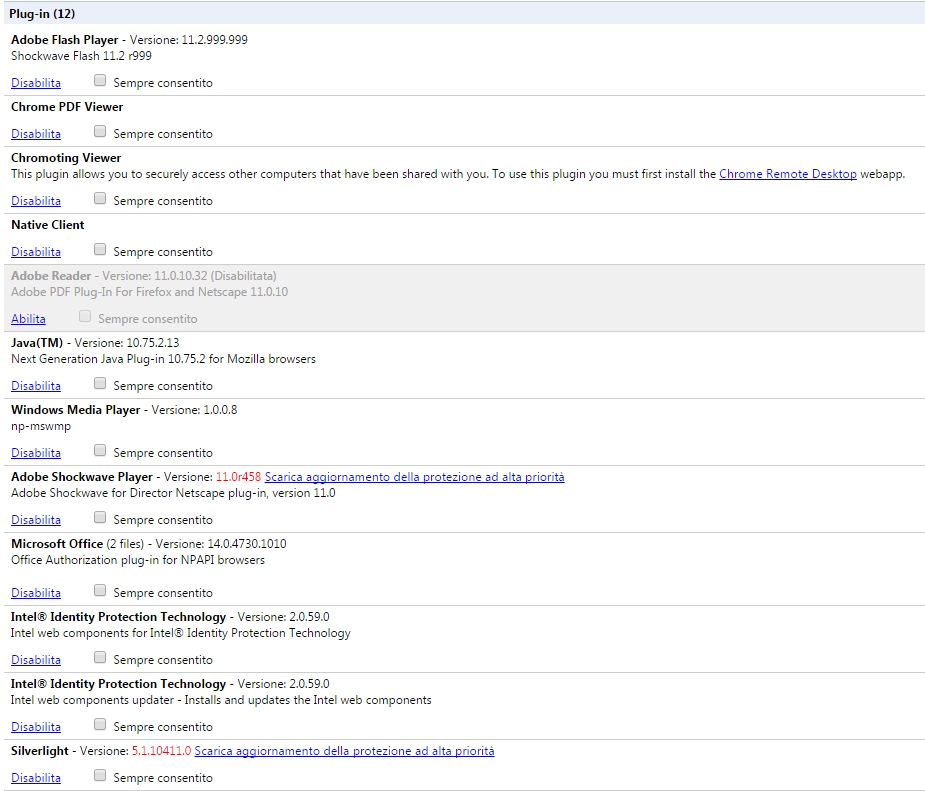Tick Sempre consentito for Adobe Flash Player

100,80
